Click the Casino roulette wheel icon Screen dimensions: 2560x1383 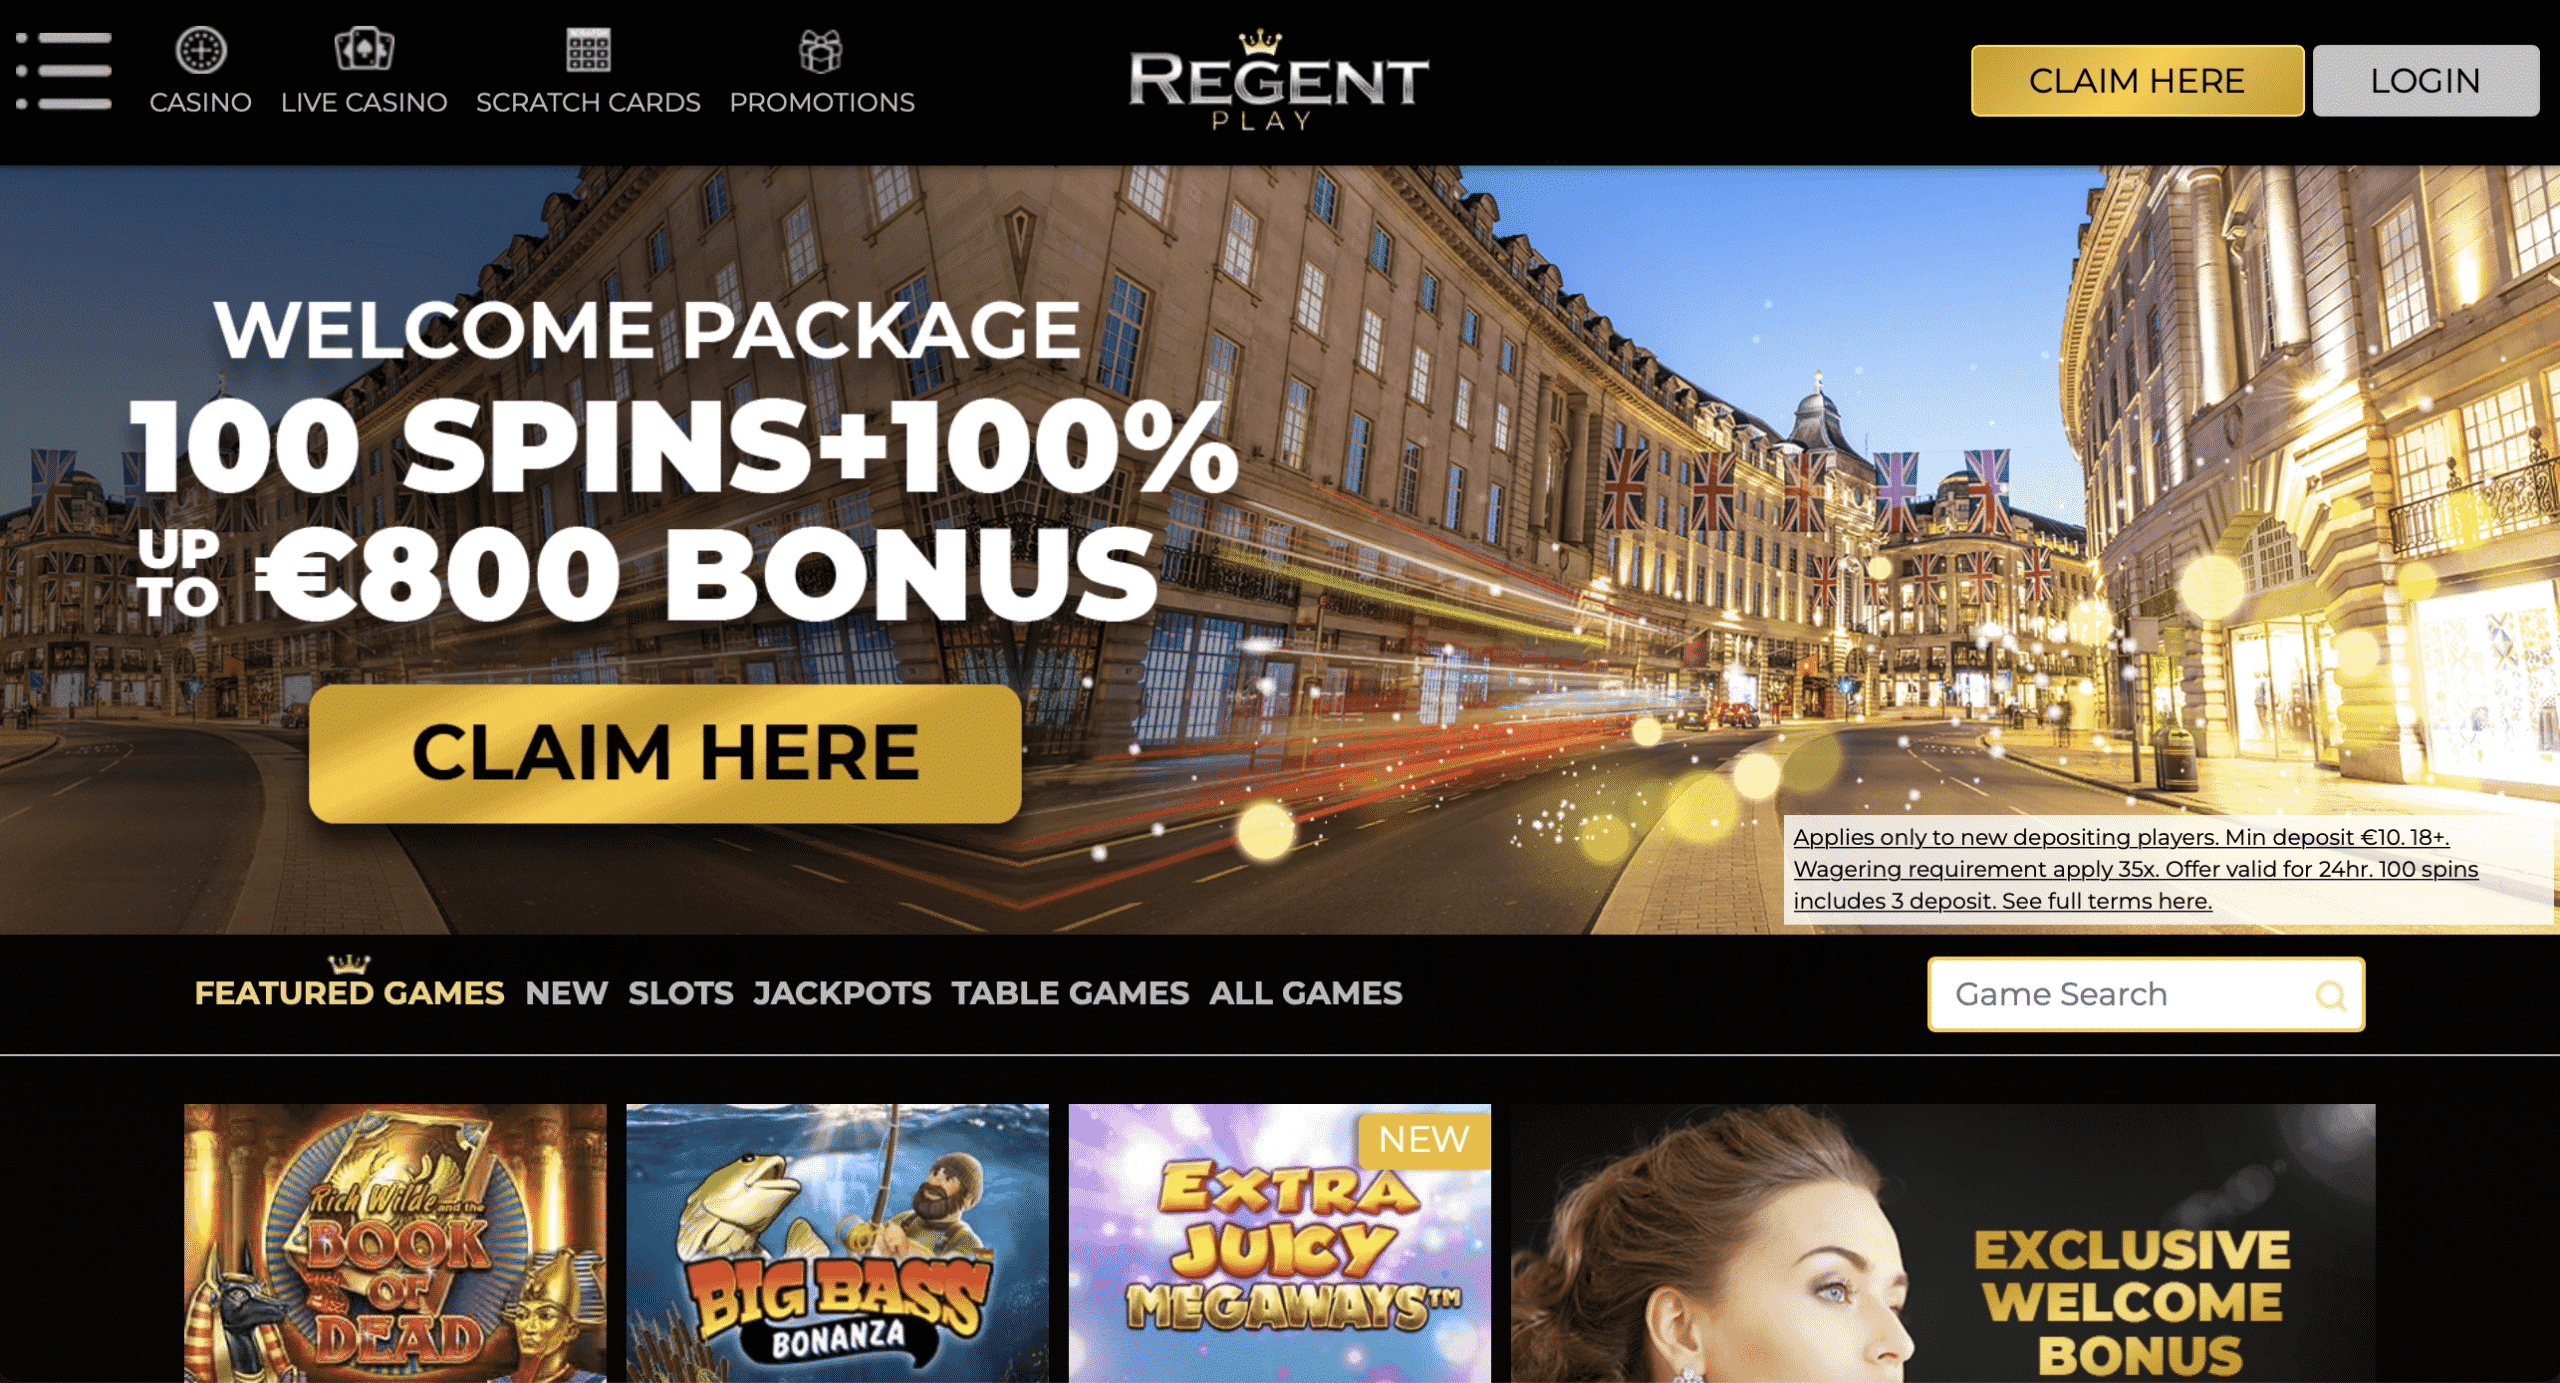click(x=201, y=50)
